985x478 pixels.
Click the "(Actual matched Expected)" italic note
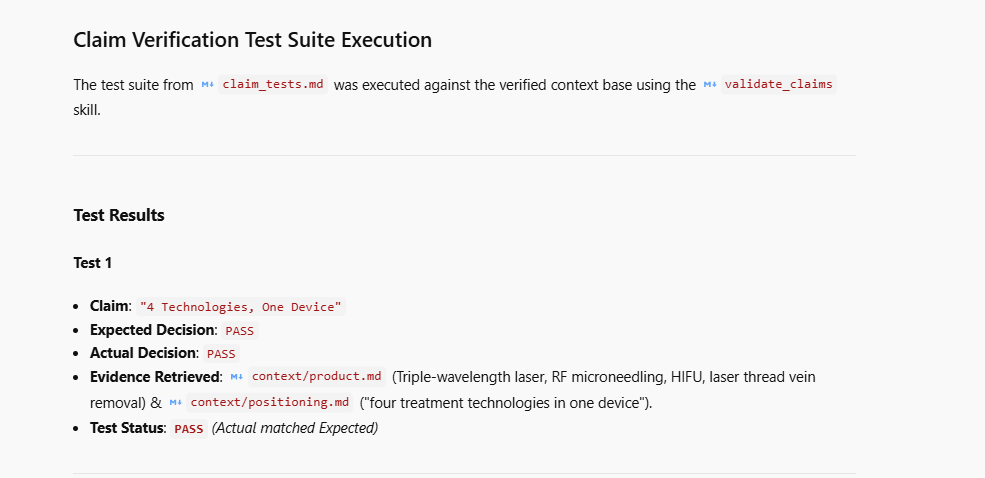[295, 428]
